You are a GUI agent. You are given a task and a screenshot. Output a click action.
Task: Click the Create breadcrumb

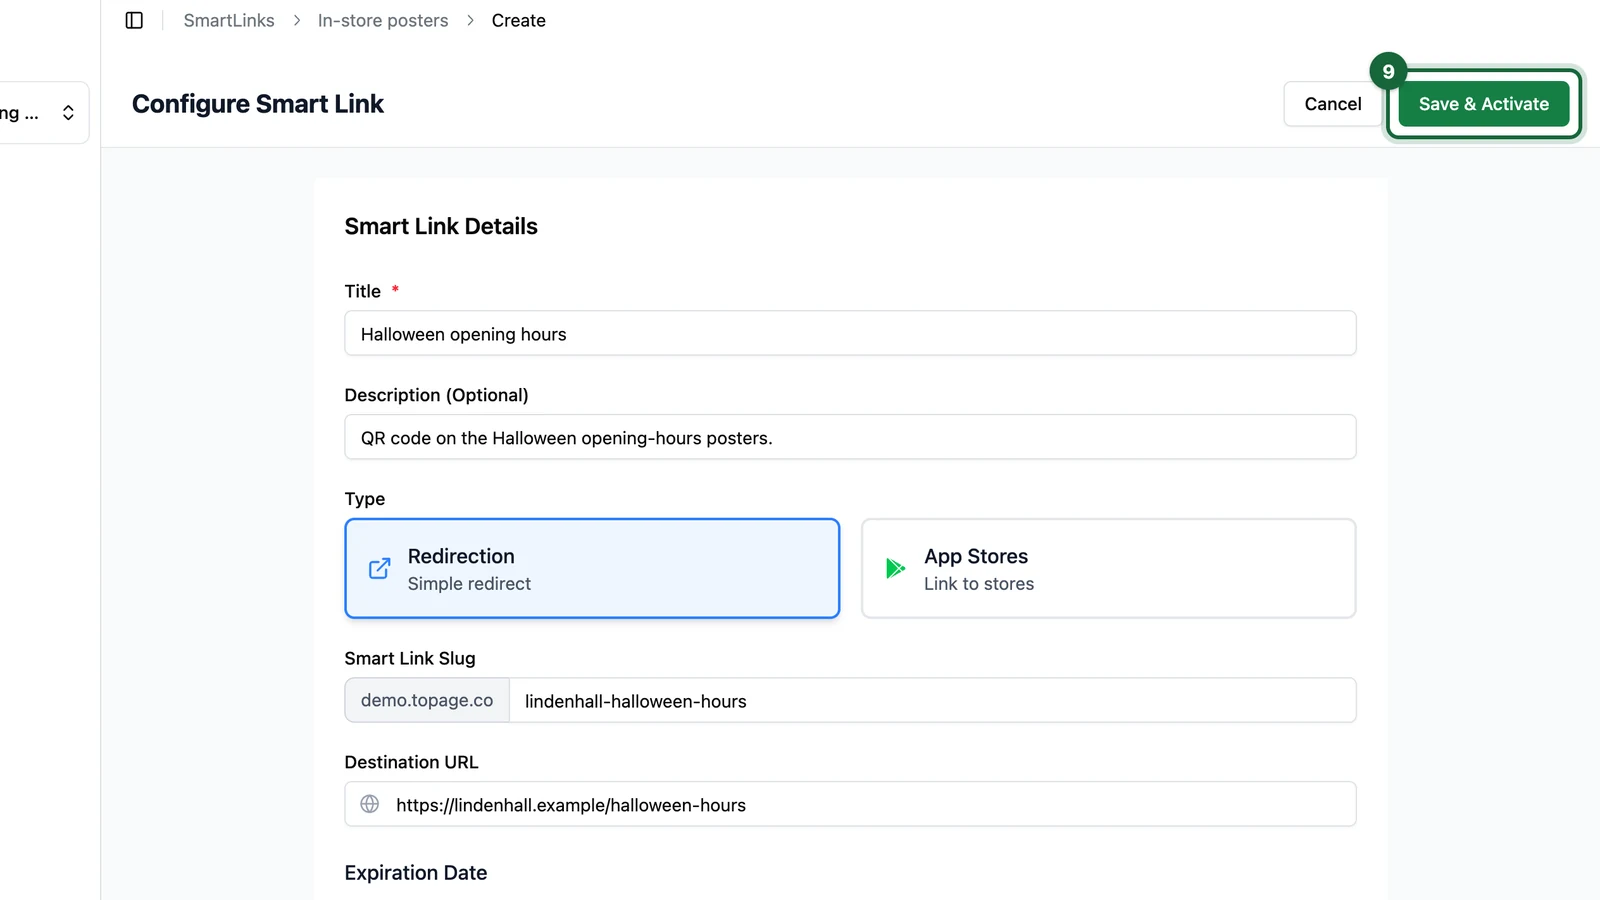[518, 20]
